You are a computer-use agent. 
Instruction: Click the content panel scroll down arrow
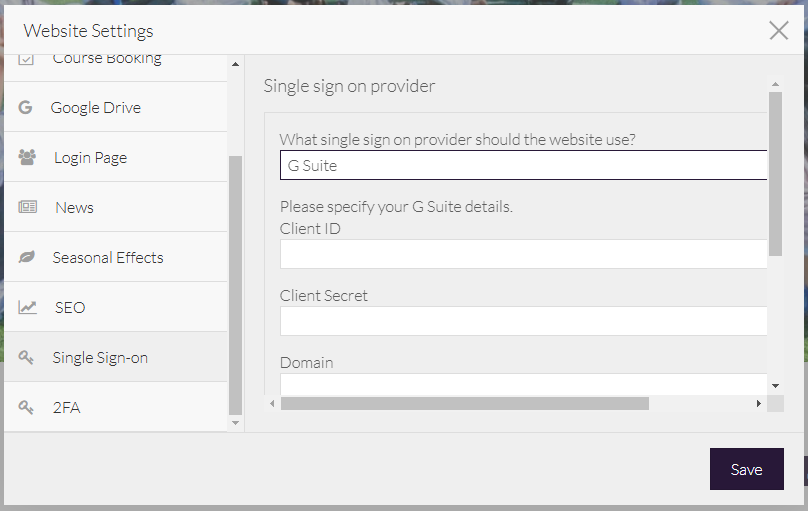click(x=775, y=385)
